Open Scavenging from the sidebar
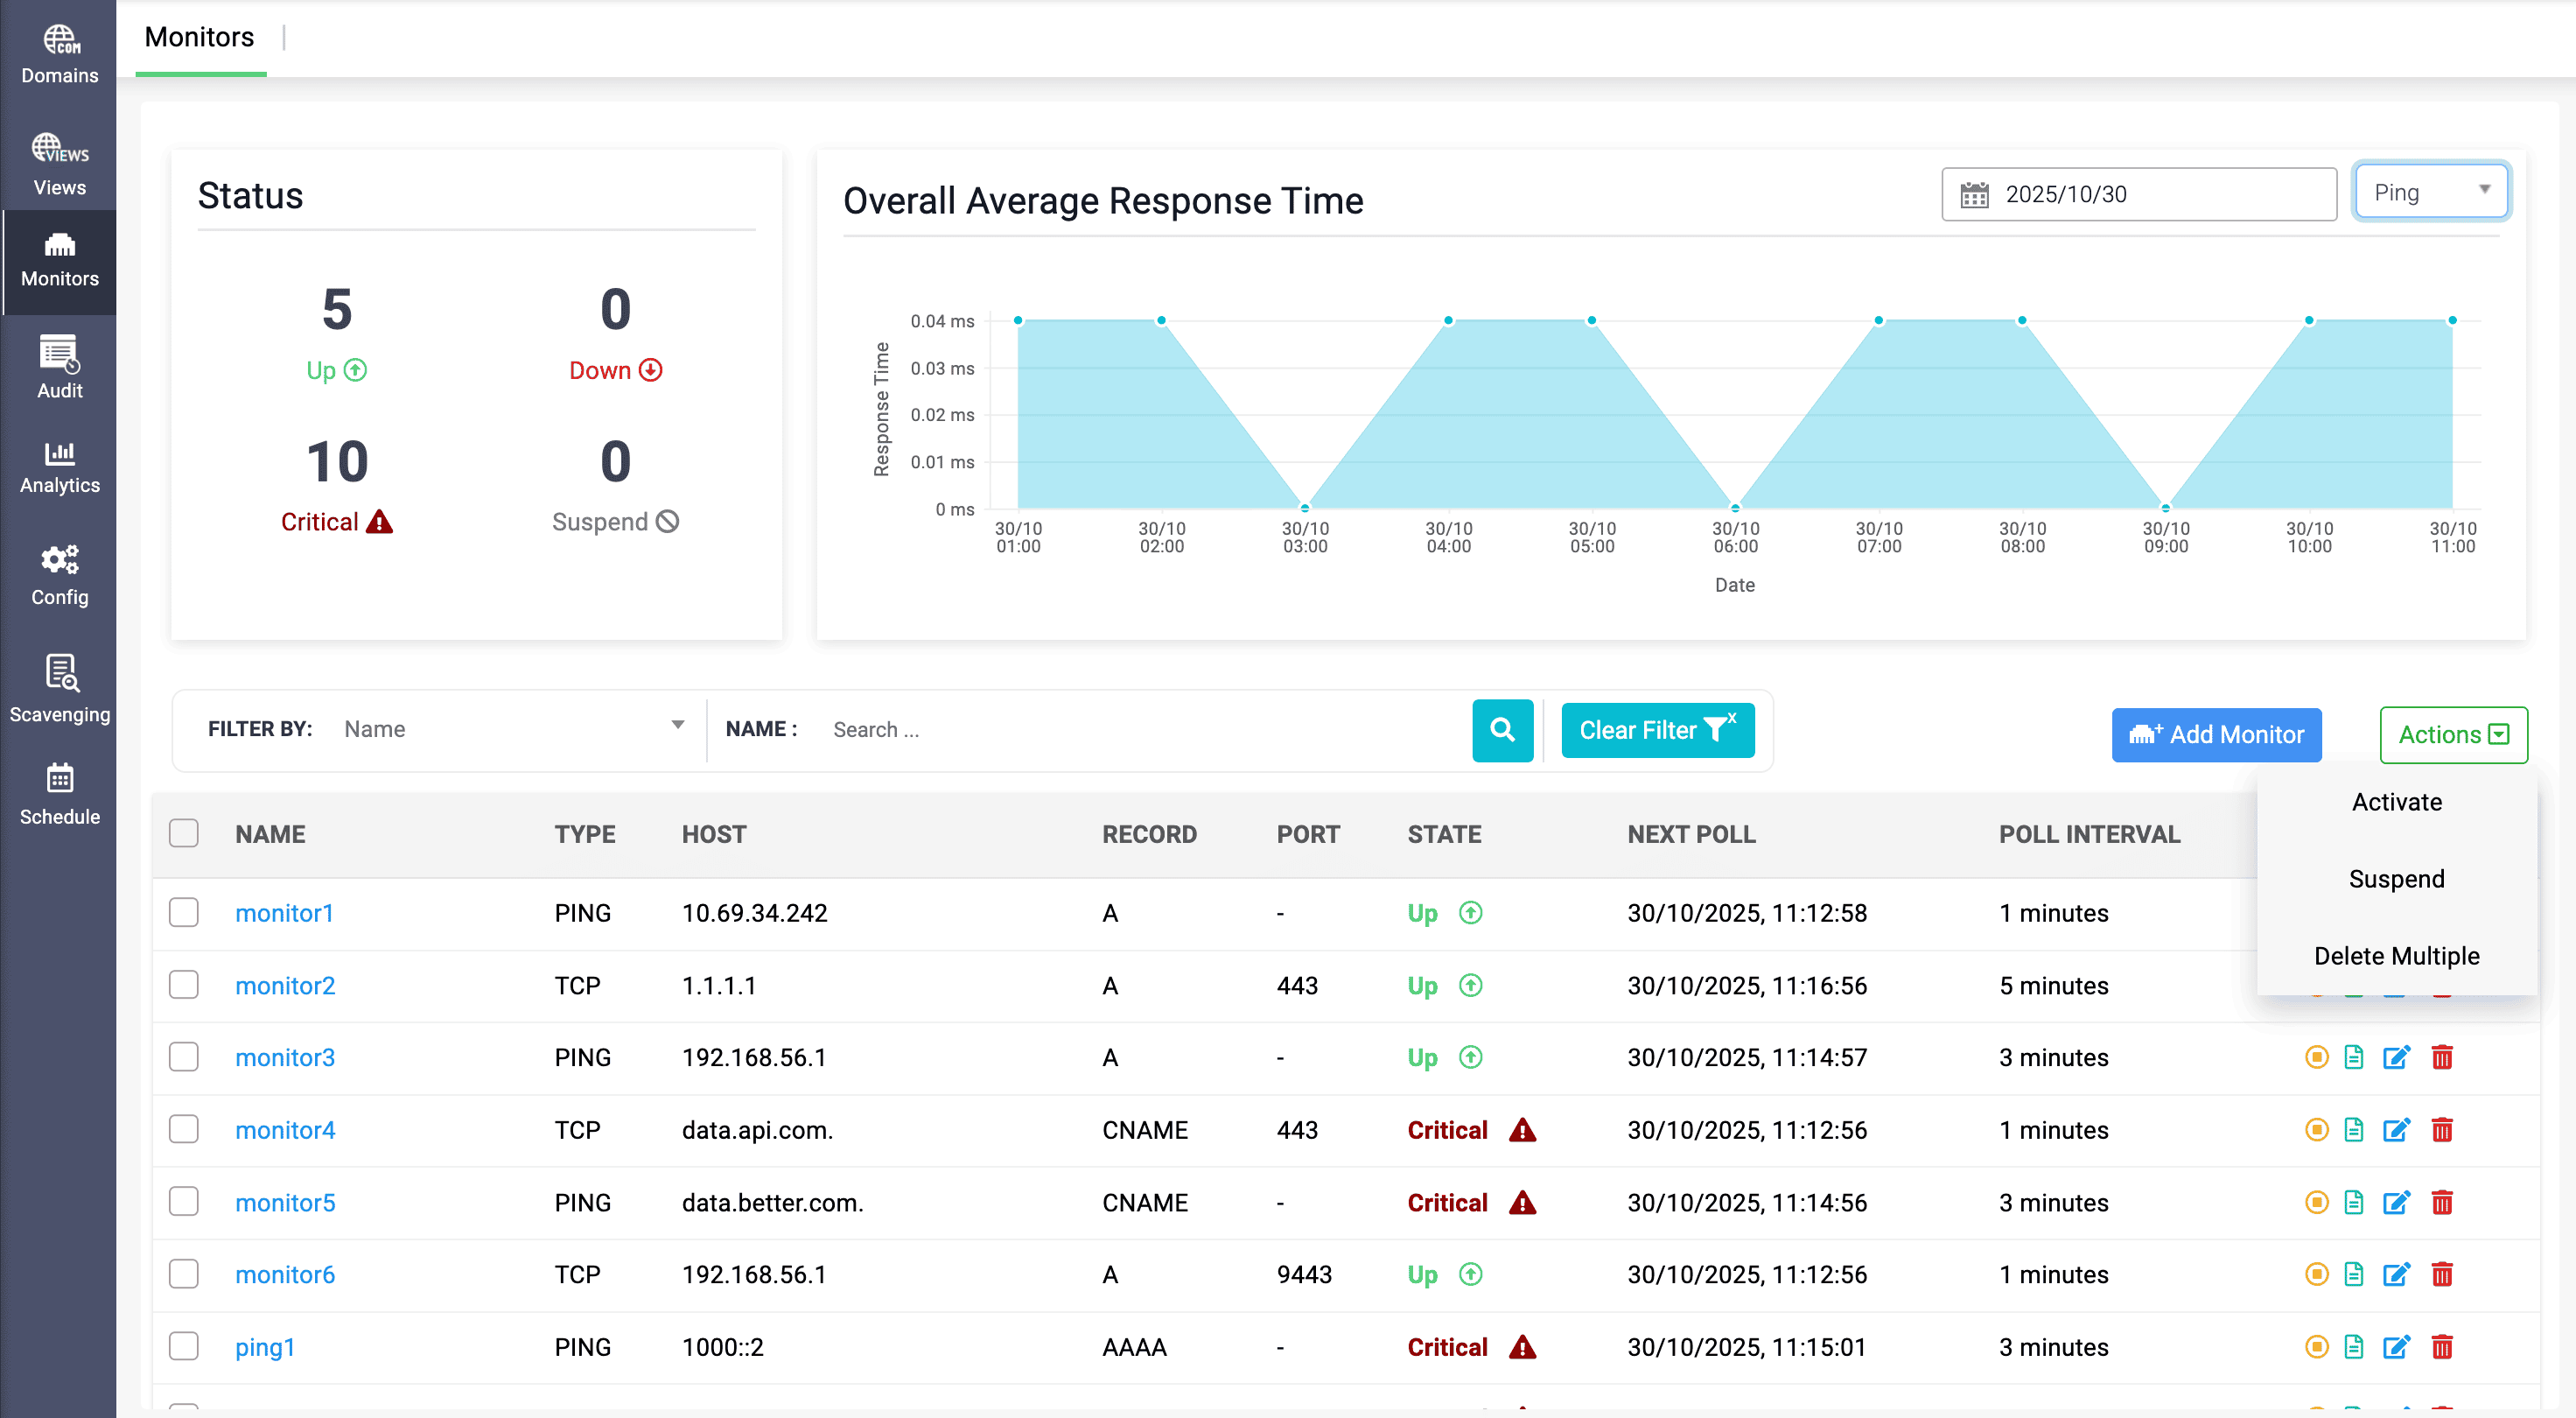The width and height of the screenshot is (2576, 1418). (x=59, y=688)
